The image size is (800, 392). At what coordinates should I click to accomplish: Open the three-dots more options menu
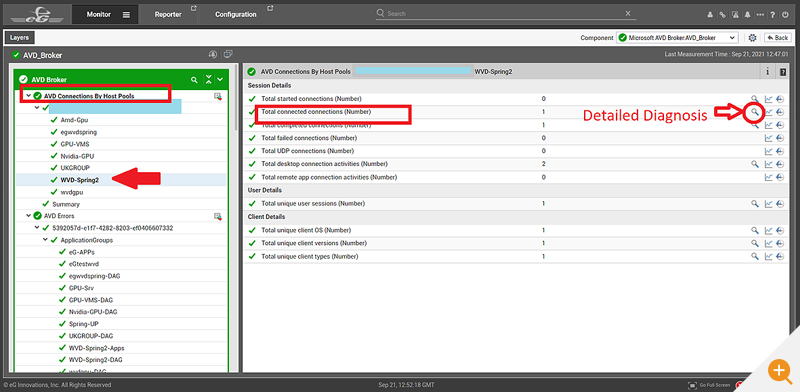pyautogui.click(x=760, y=15)
